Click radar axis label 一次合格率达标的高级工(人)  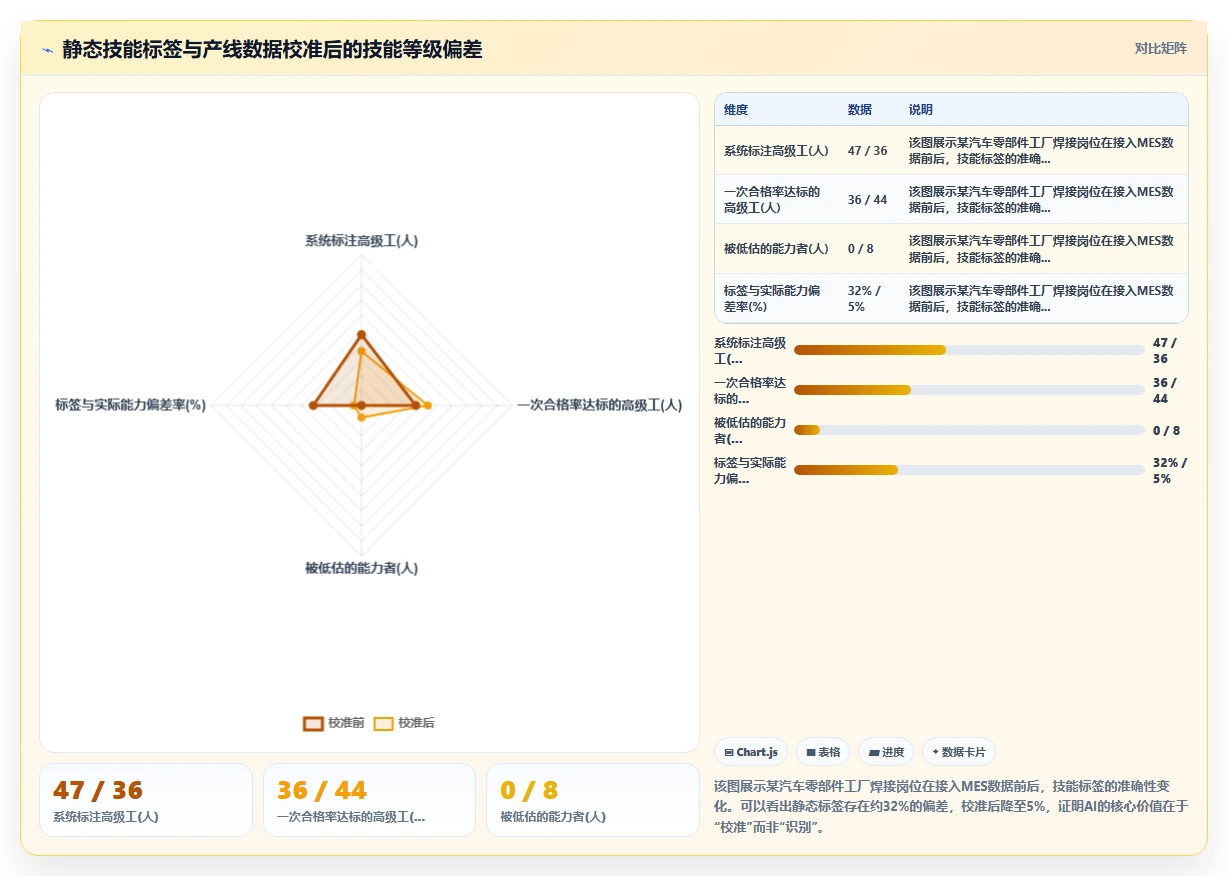(x=599, y=405)
